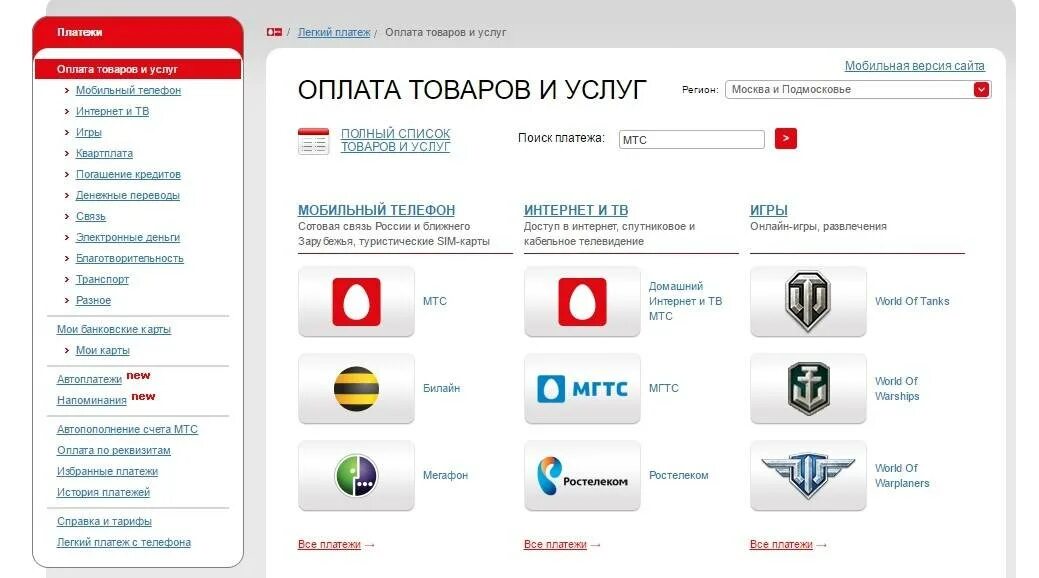Open the World Of Tanks logo tile
1039x578 pixels.
808,302
